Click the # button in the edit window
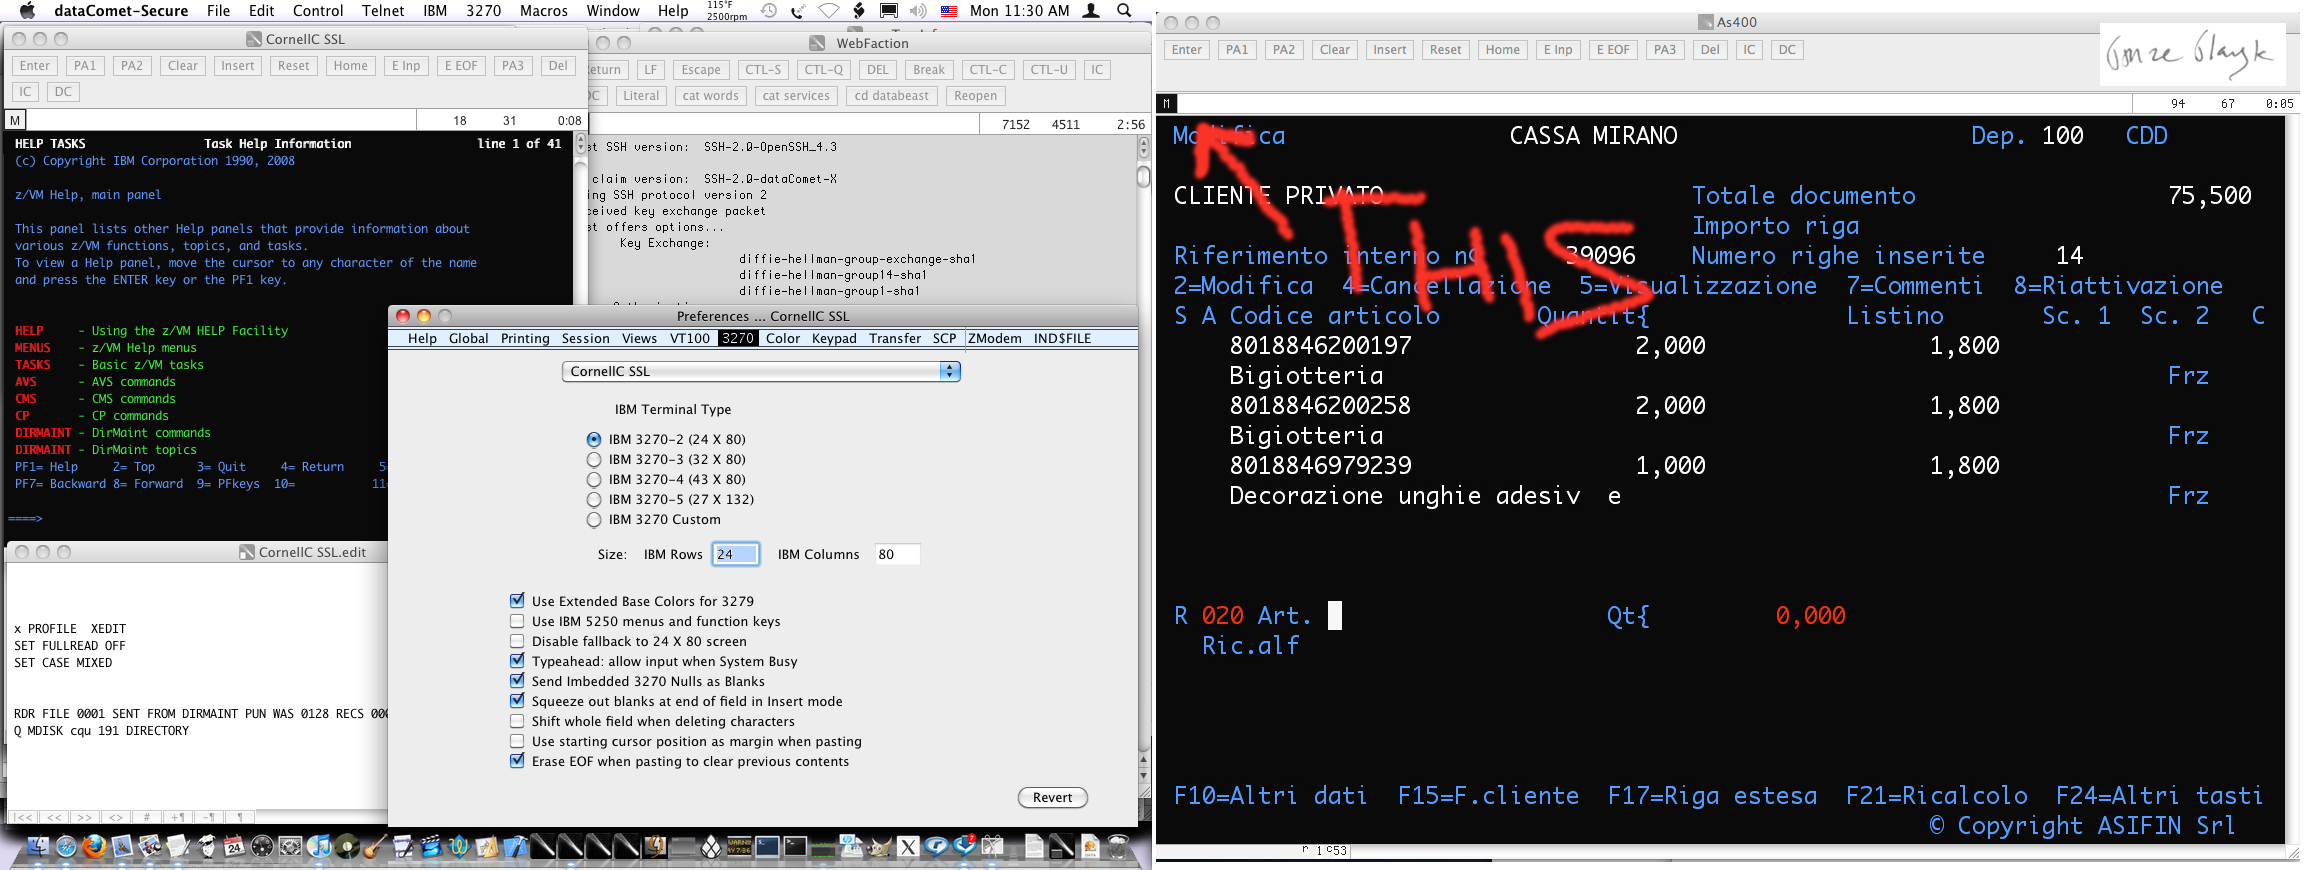This screenshot has width=2304, height=870. click(147, 817)
